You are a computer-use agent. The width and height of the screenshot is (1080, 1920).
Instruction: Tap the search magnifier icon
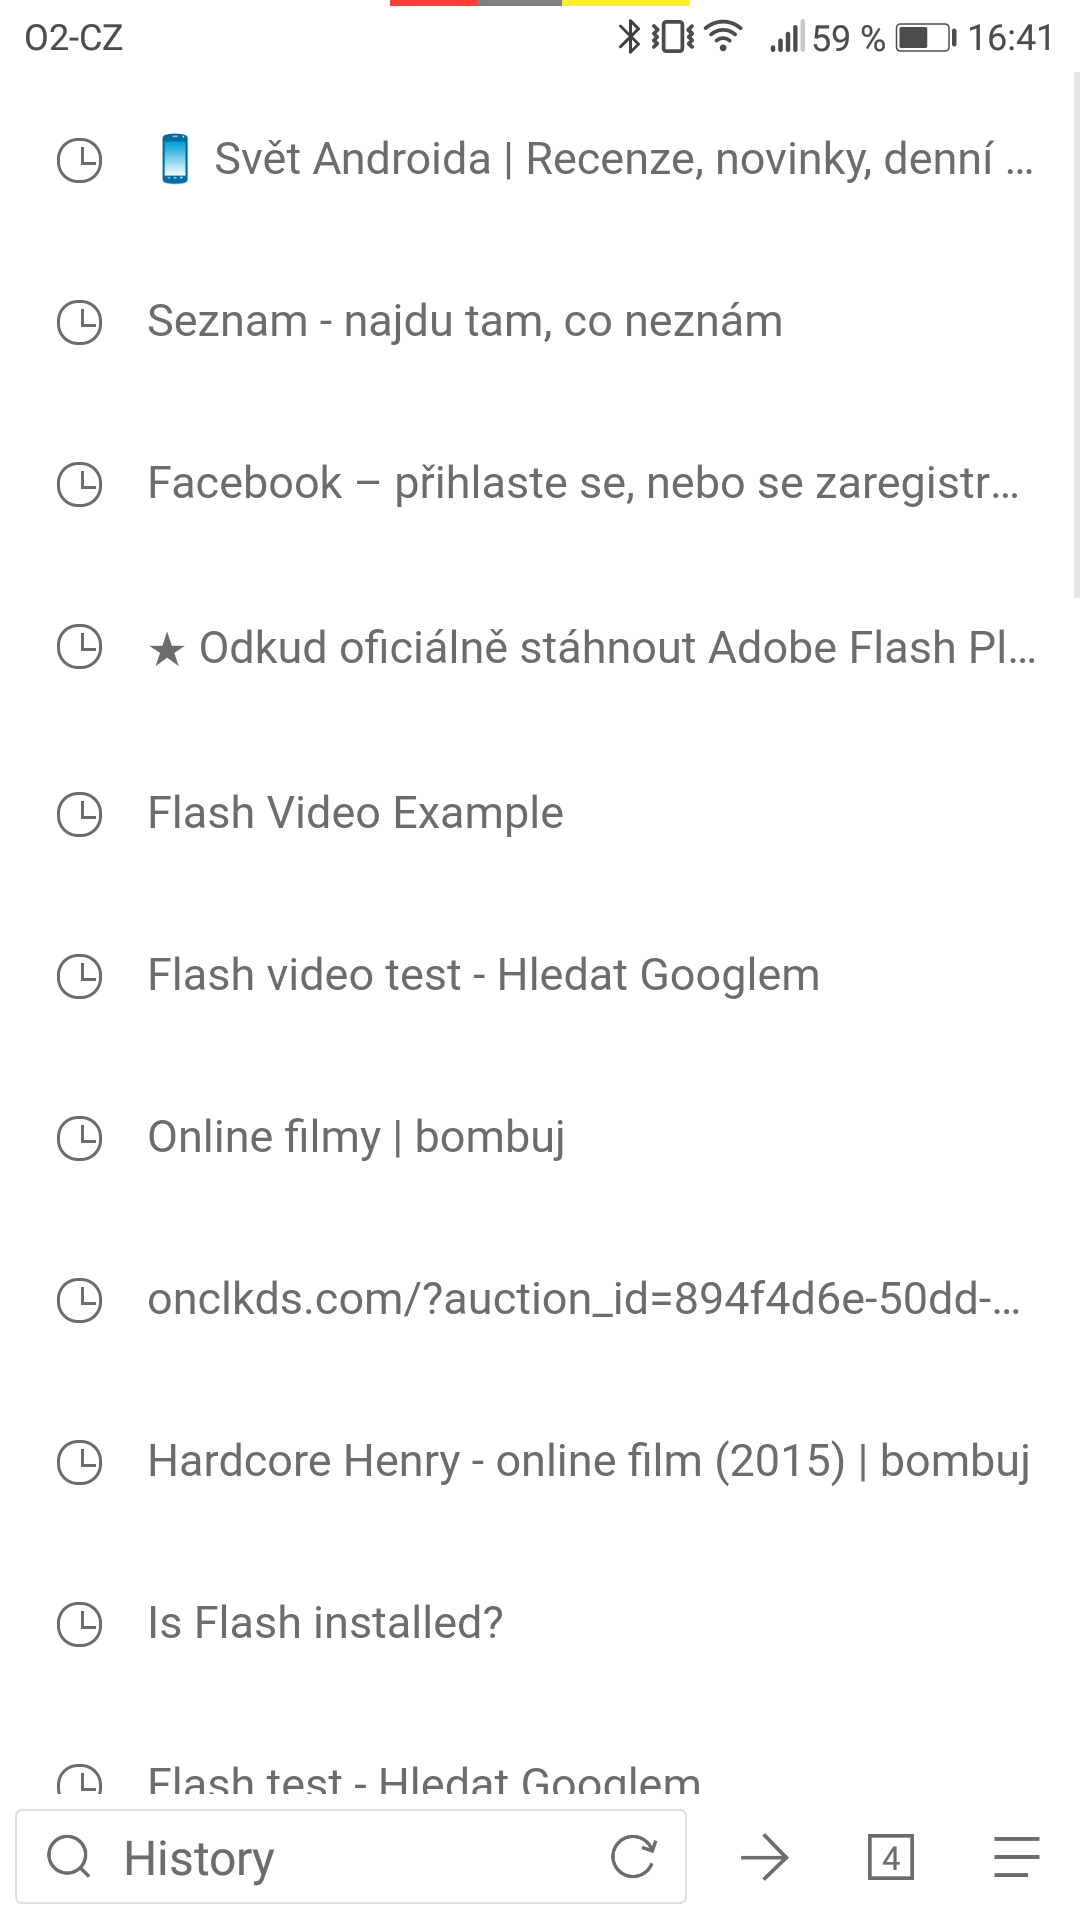point(69,1858)
